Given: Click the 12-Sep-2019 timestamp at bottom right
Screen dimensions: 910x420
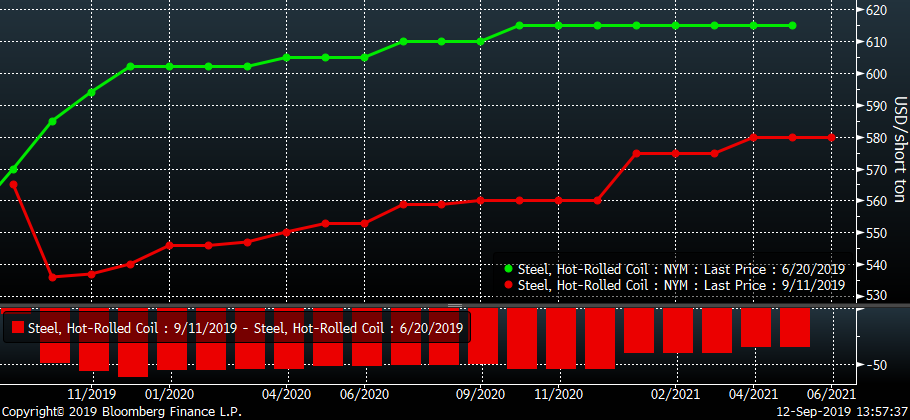Looking at the screenshot, I should click(841, 411).
